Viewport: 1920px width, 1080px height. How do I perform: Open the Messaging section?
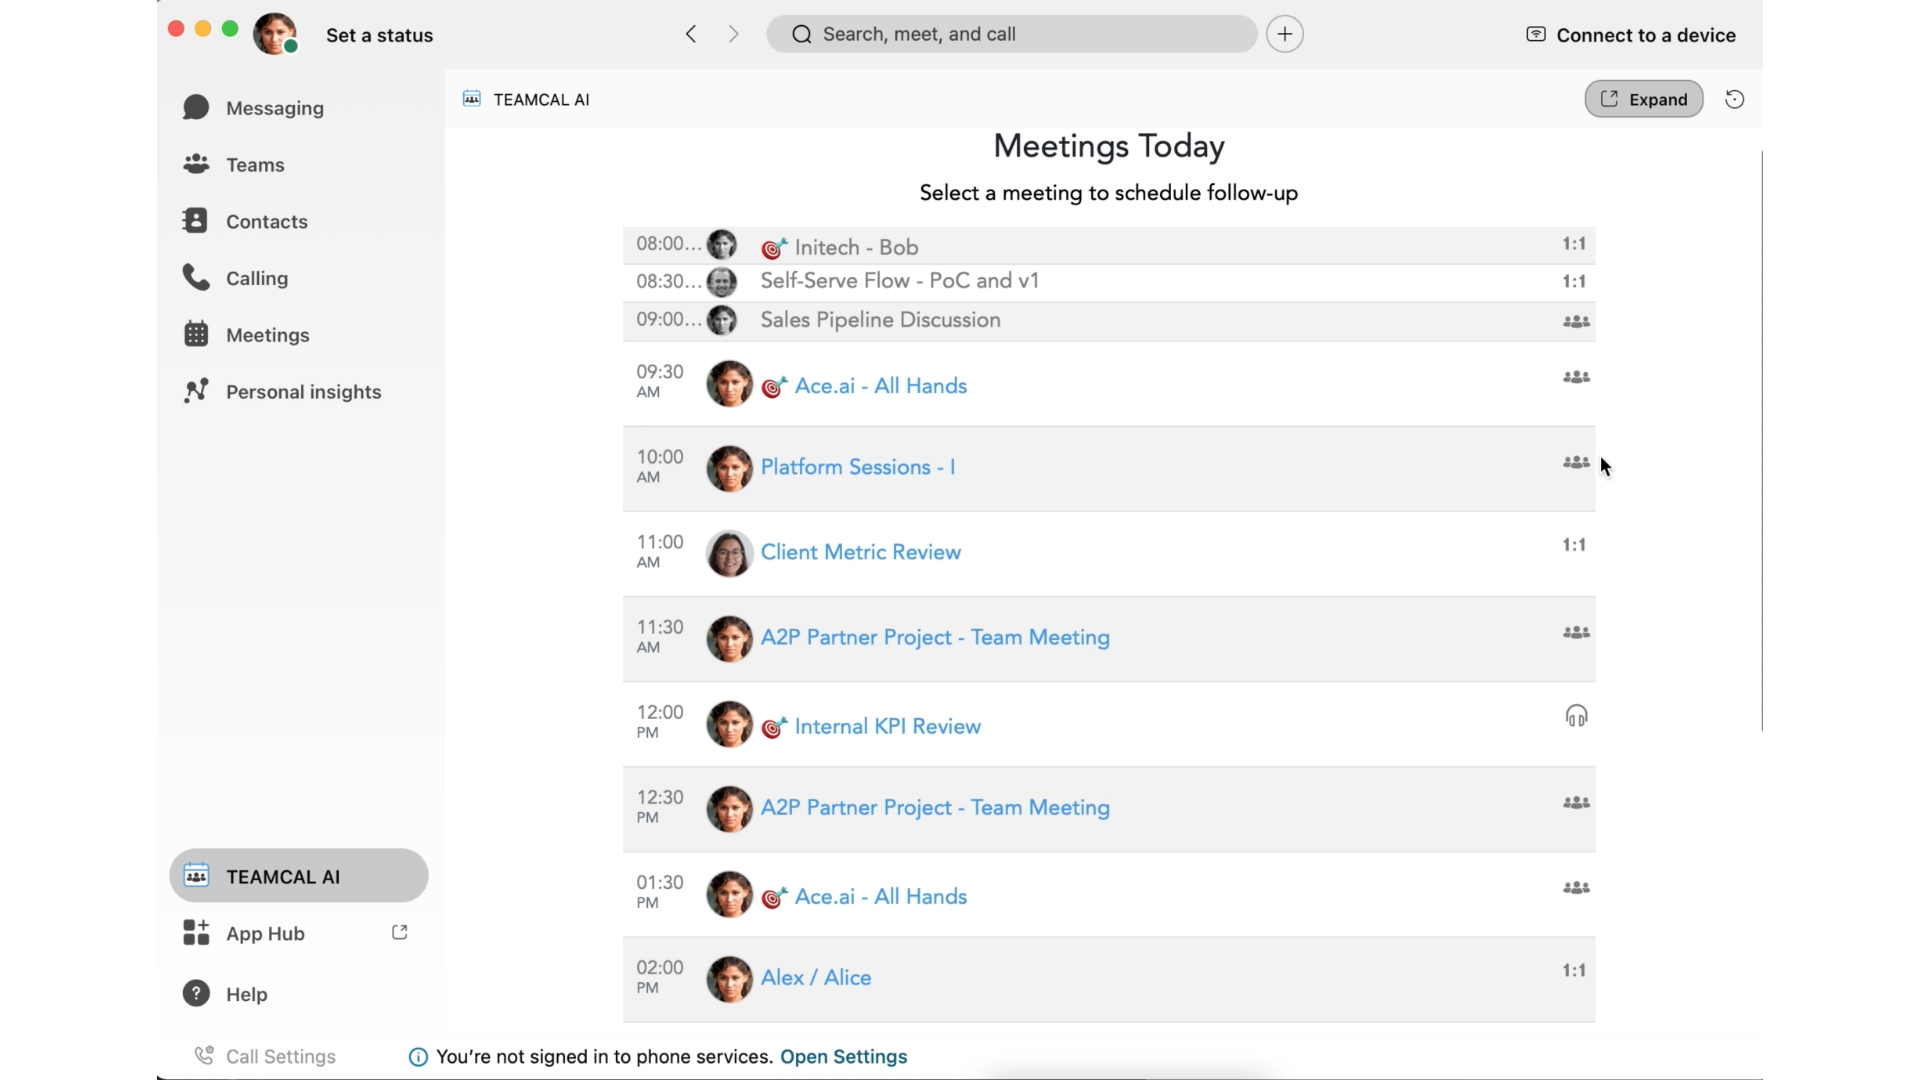[254, 108]
